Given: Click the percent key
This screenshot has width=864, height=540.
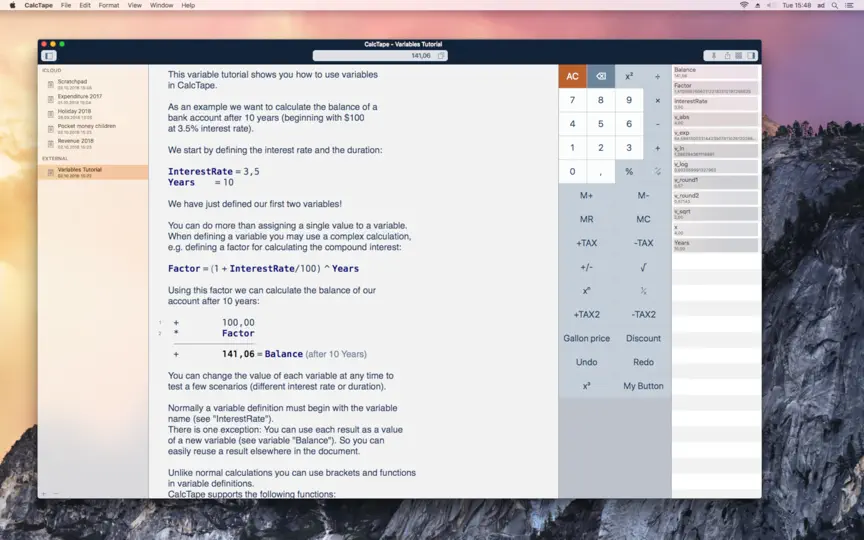Looking at the screenshot, I should 629,171.
